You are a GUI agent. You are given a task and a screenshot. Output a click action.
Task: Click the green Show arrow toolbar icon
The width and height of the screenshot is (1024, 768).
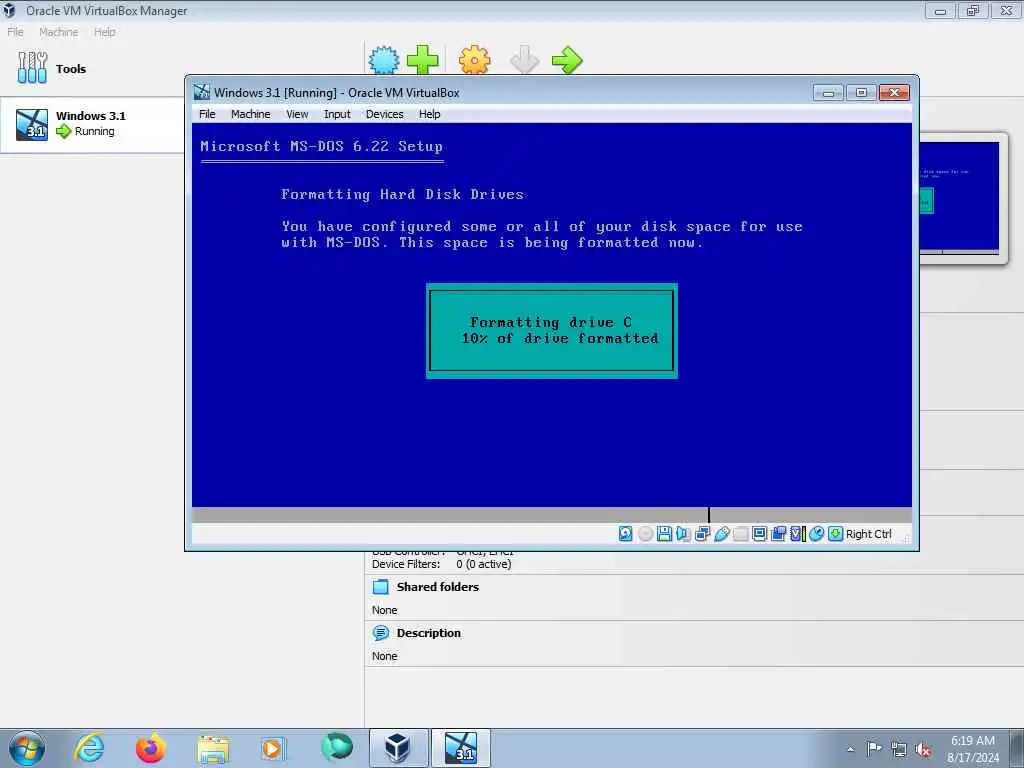click(567, 60)
